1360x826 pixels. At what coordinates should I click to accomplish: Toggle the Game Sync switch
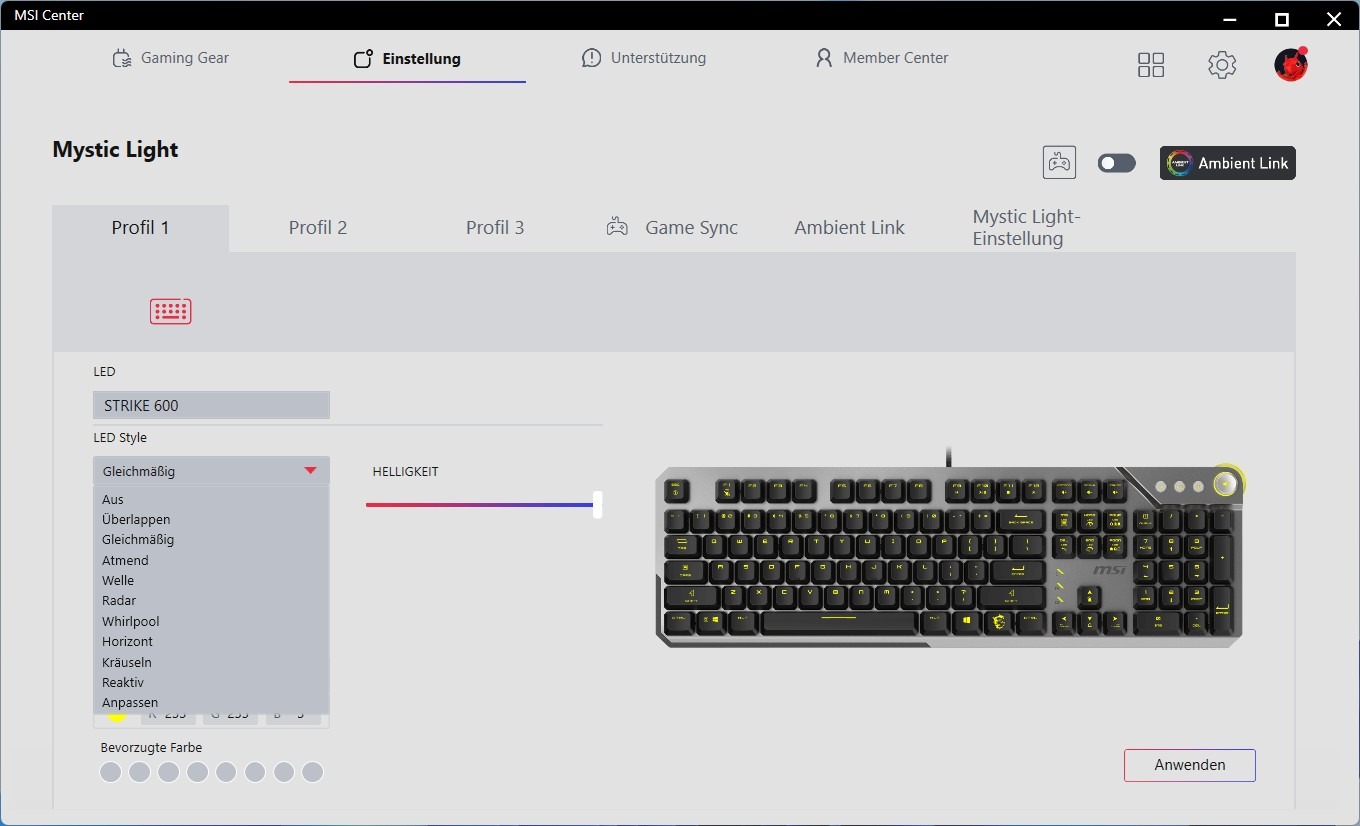point(1116,163)
